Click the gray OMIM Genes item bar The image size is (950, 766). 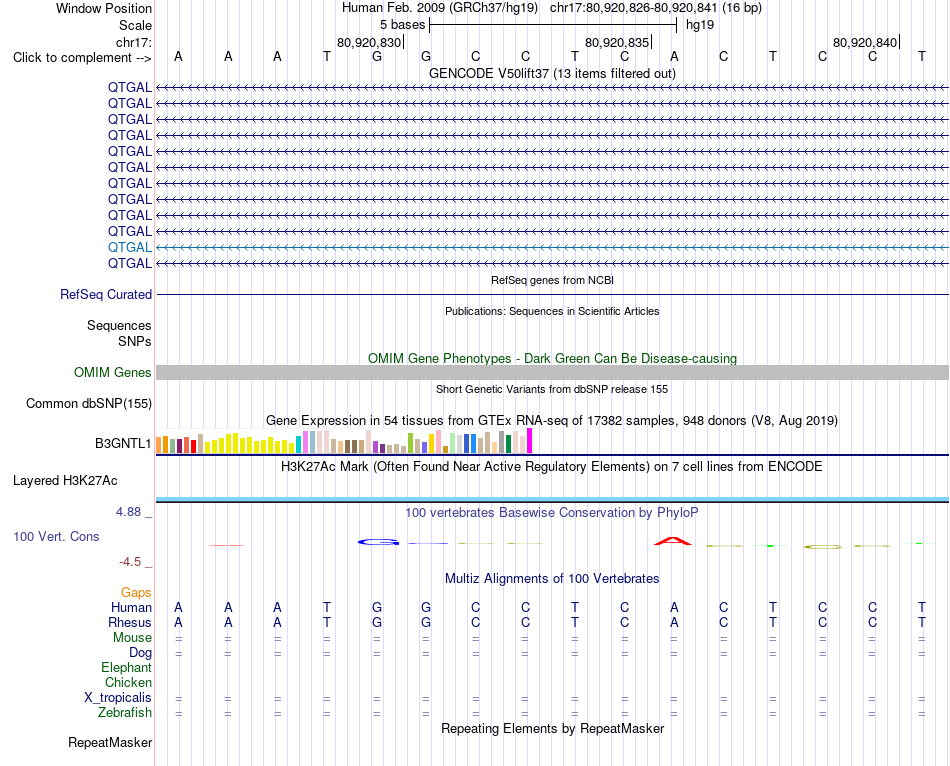coord(552,373)
